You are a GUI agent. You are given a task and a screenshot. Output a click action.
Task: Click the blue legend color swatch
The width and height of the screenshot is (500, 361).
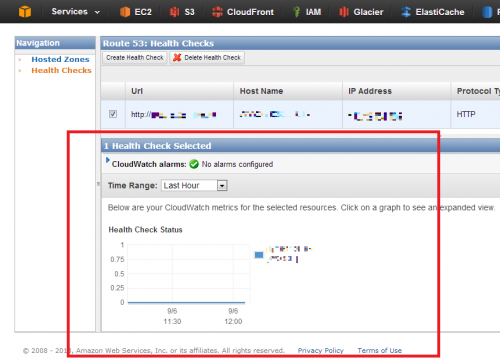tap(259, 255)
